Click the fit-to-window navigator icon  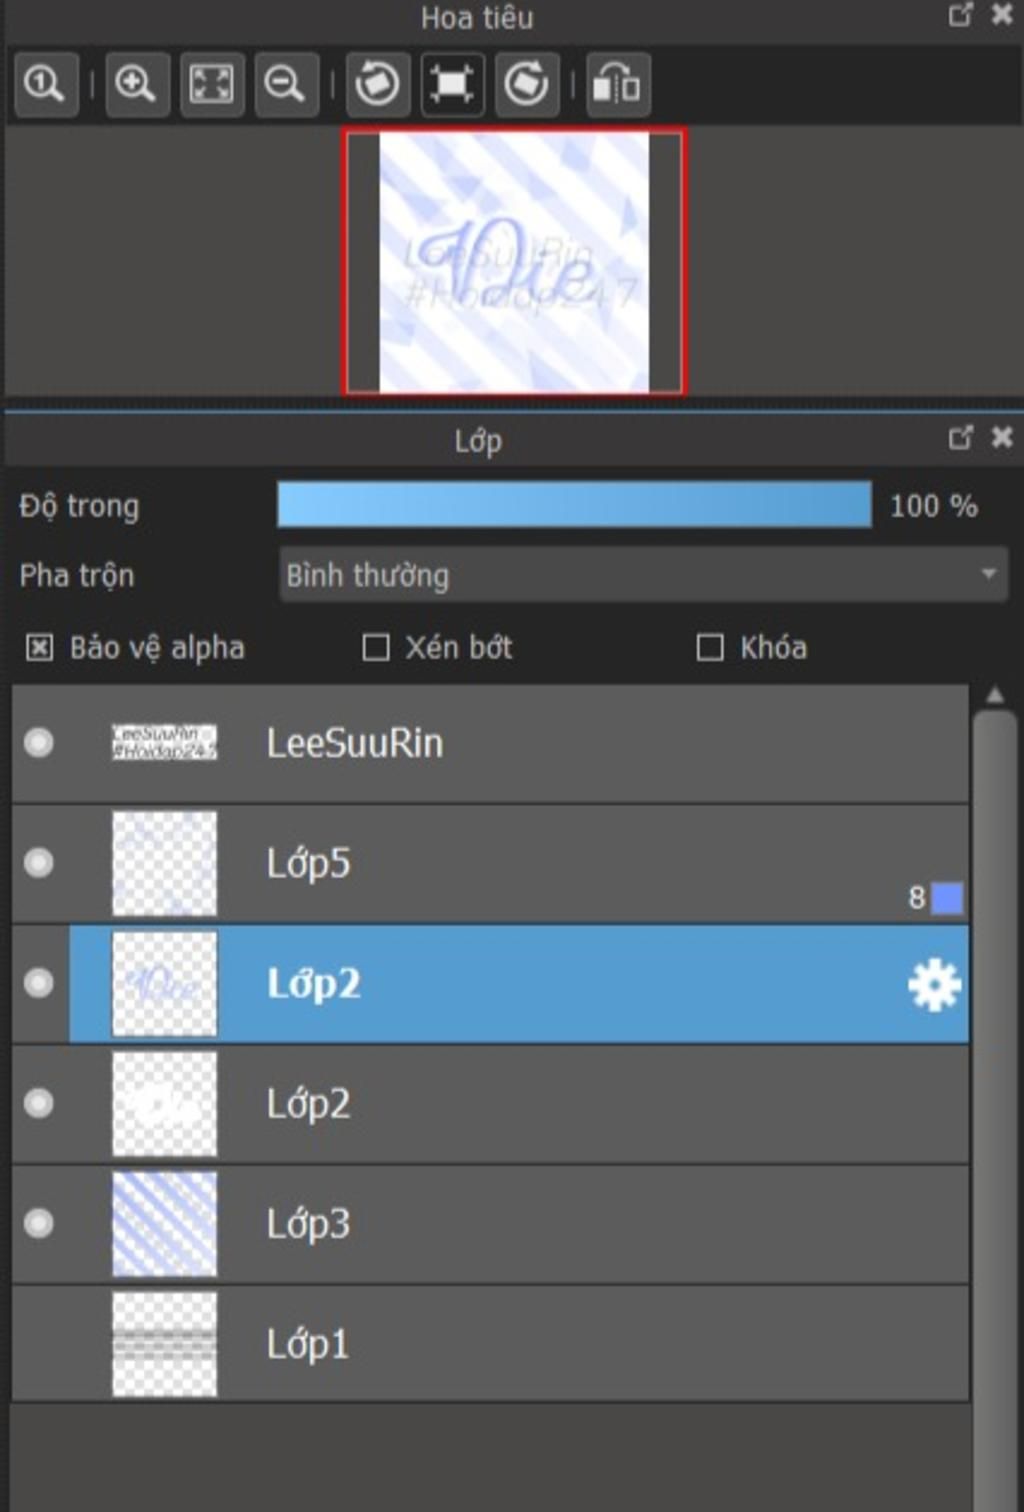211,84
